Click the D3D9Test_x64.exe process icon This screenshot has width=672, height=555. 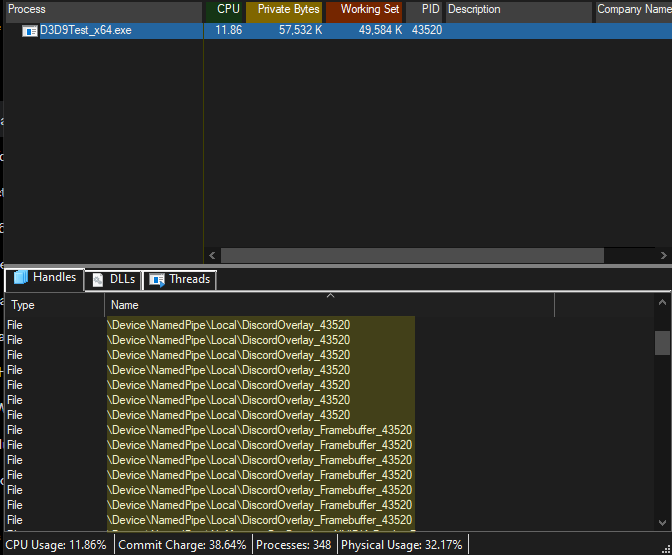(x=30, y=31)
